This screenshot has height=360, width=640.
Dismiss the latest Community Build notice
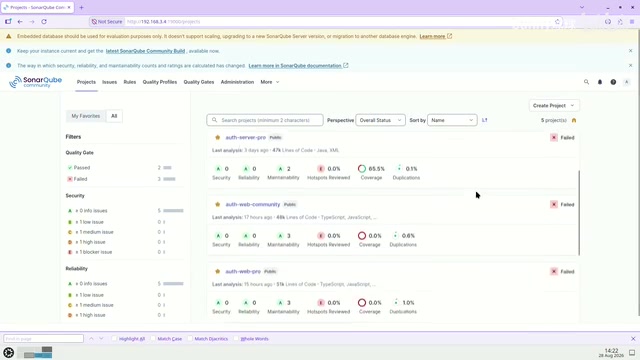pyautogui.click(x=631, y=51)
